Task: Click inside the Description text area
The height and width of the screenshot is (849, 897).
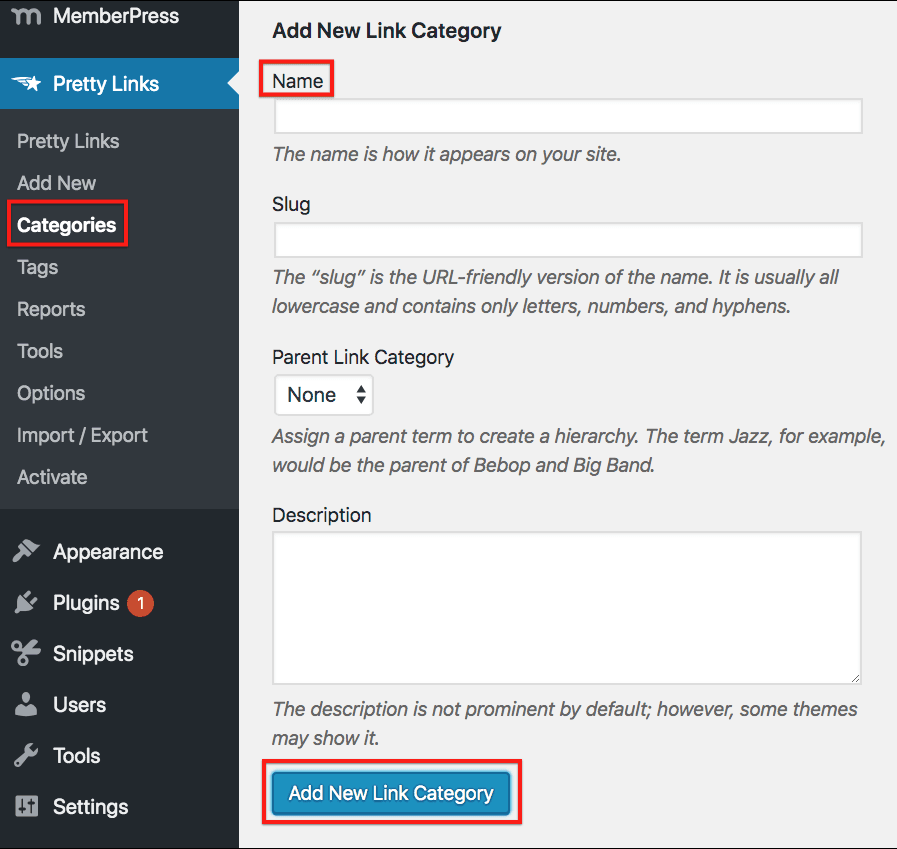Action: click(x=567, y=608)
